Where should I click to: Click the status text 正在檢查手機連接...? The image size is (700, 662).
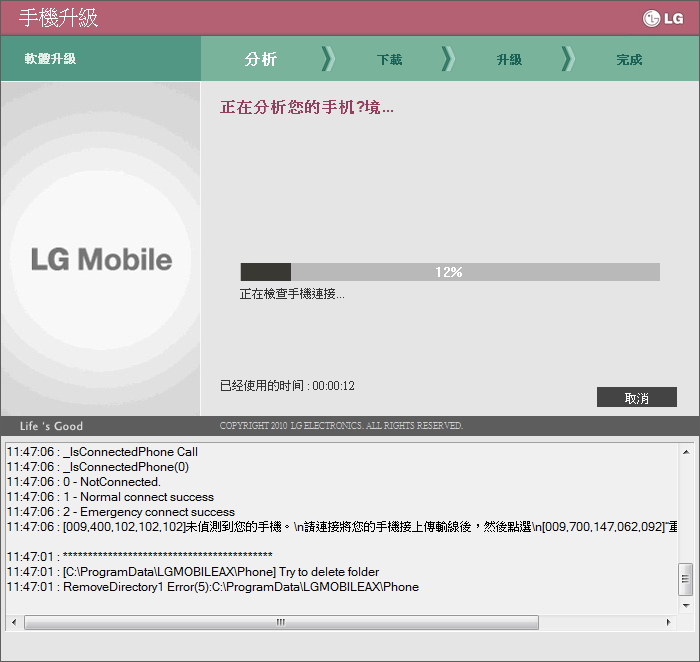pyautogui.click(x=292, y=294)
